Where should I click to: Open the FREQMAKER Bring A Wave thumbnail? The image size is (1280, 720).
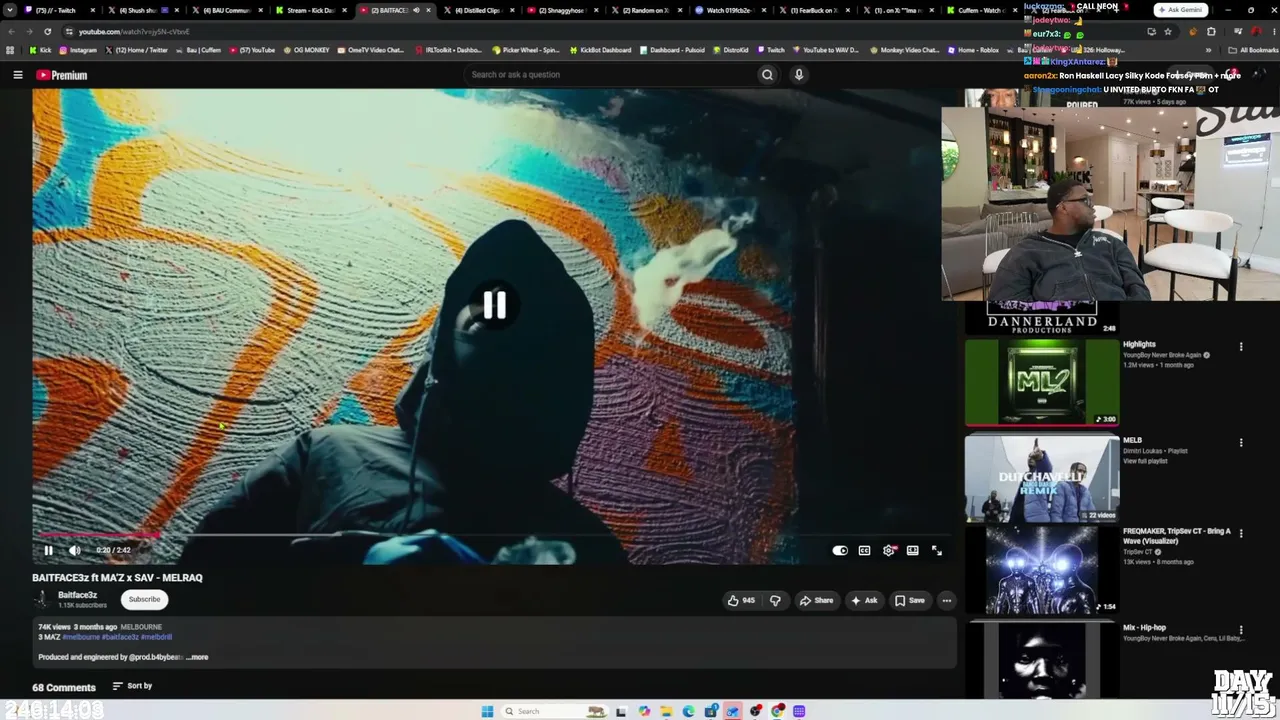[1042, 569]
